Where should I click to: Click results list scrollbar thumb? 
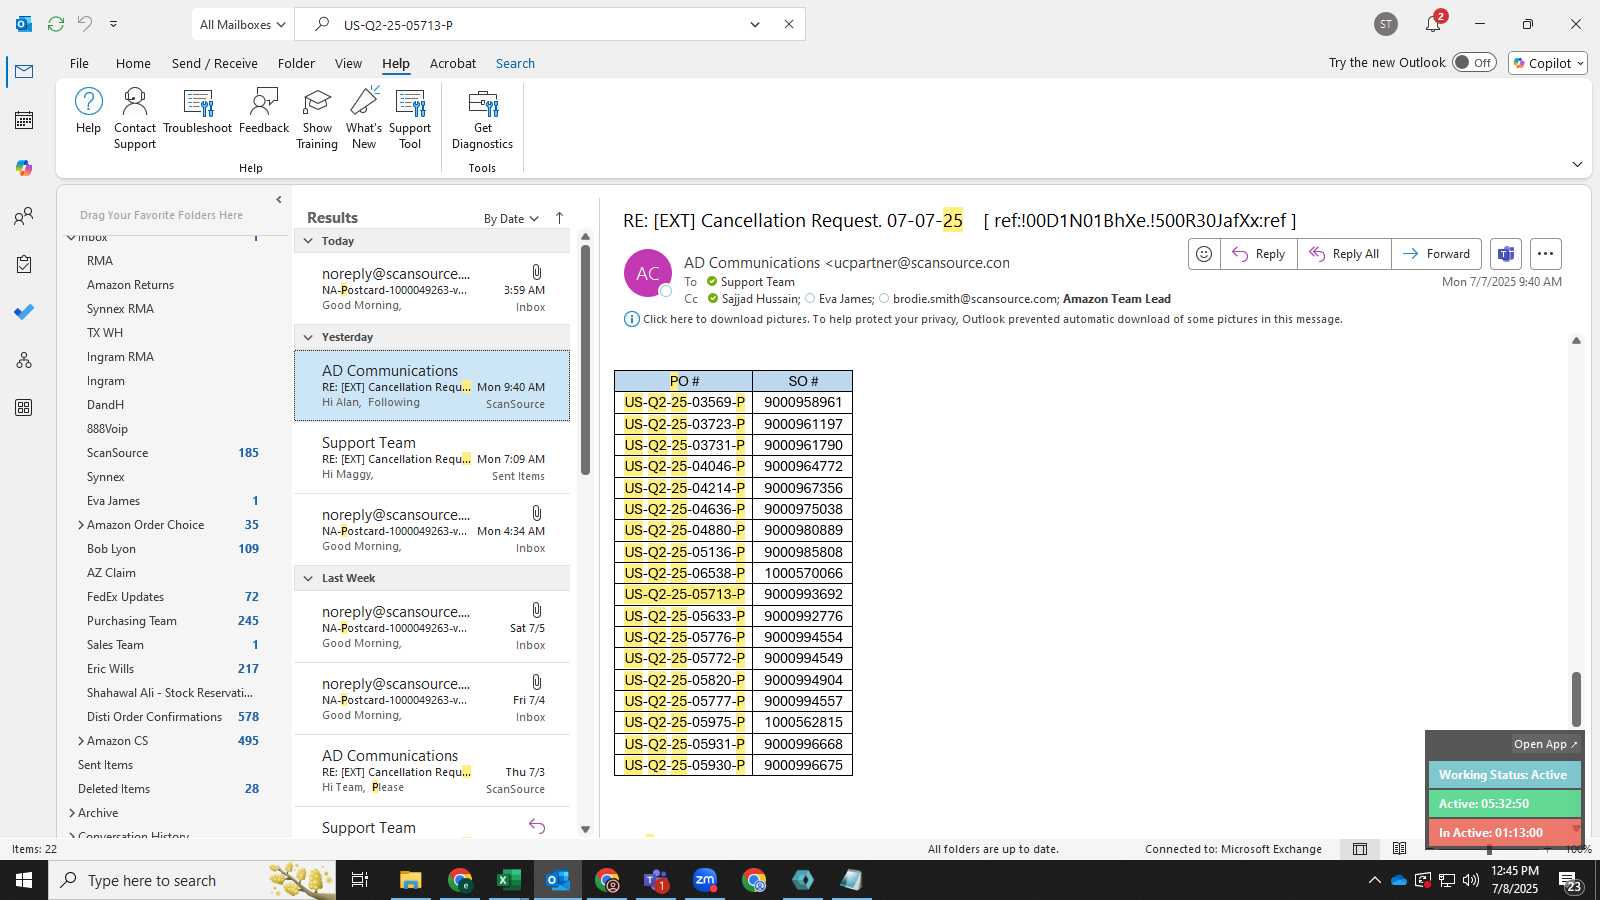pyautogui.click(x=585, y=360)
